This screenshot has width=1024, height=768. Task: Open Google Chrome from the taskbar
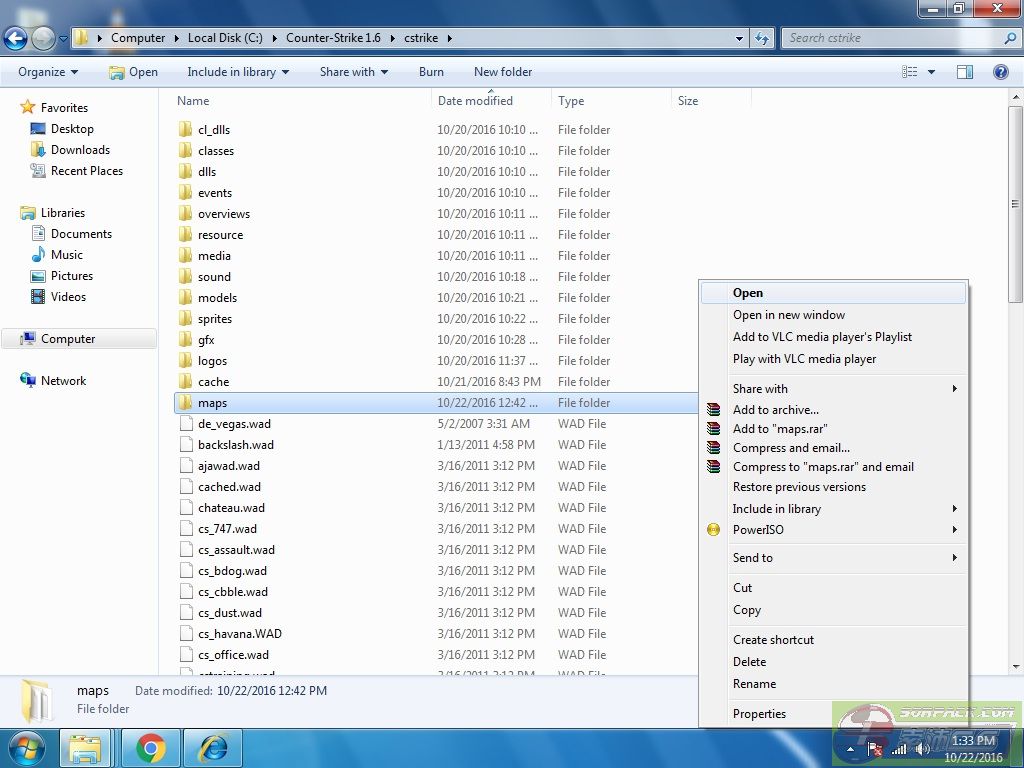point(151,747)
